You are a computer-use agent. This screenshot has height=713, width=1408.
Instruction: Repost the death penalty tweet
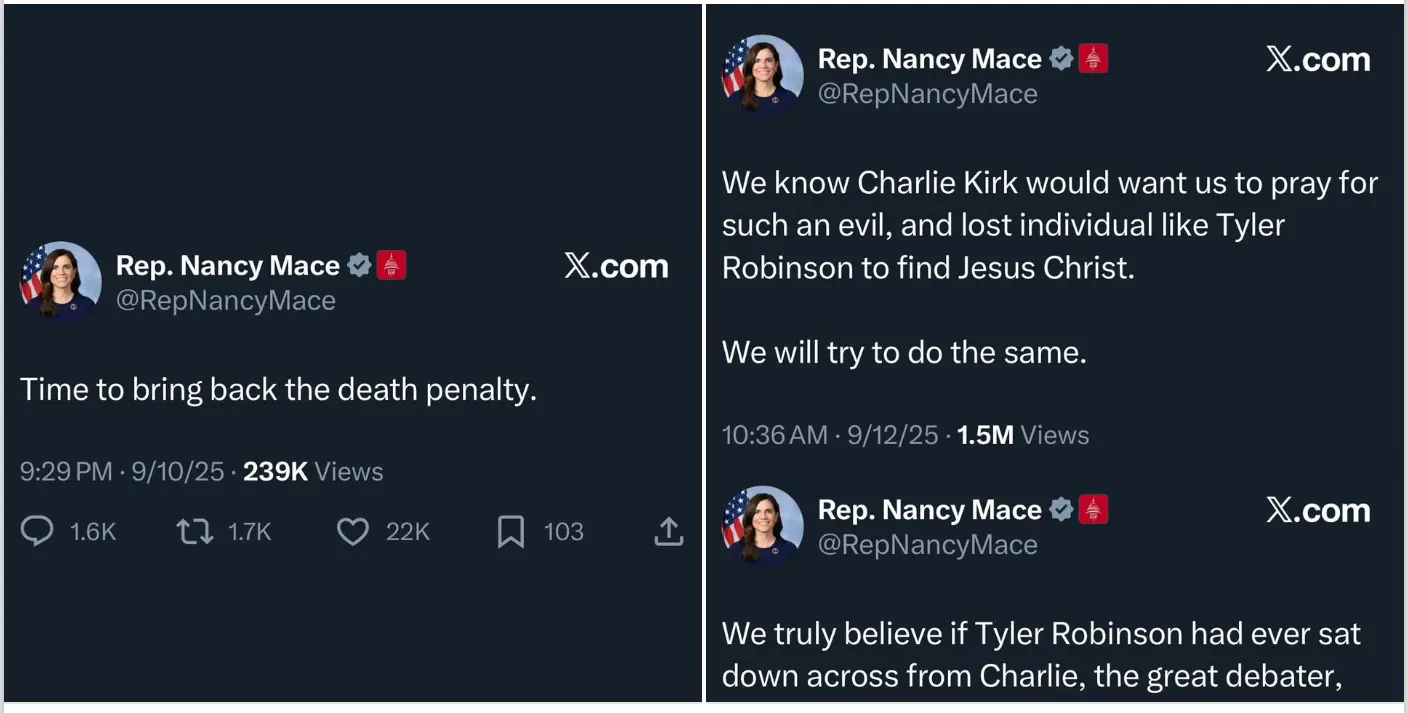pyautogui.click(x=194, y=532)
